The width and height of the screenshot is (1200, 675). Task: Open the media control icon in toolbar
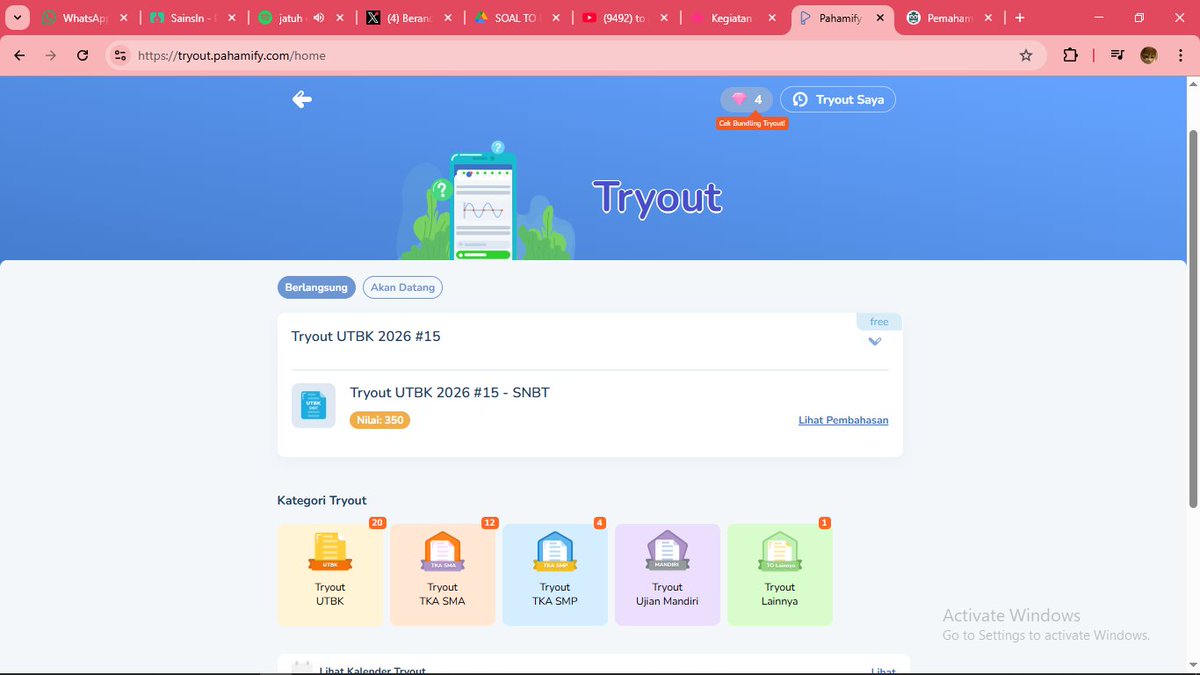click(1117, 56)
